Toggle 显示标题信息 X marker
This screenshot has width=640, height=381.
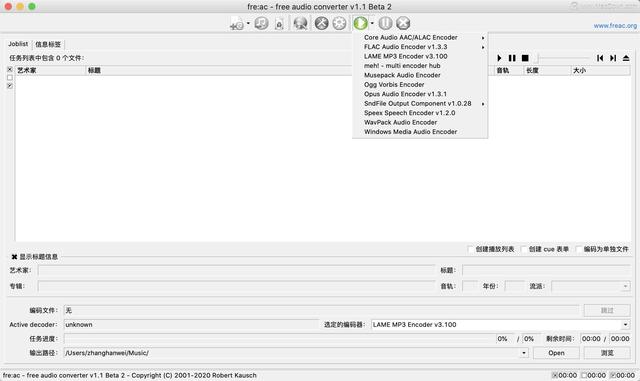click(x=14, y=257)
